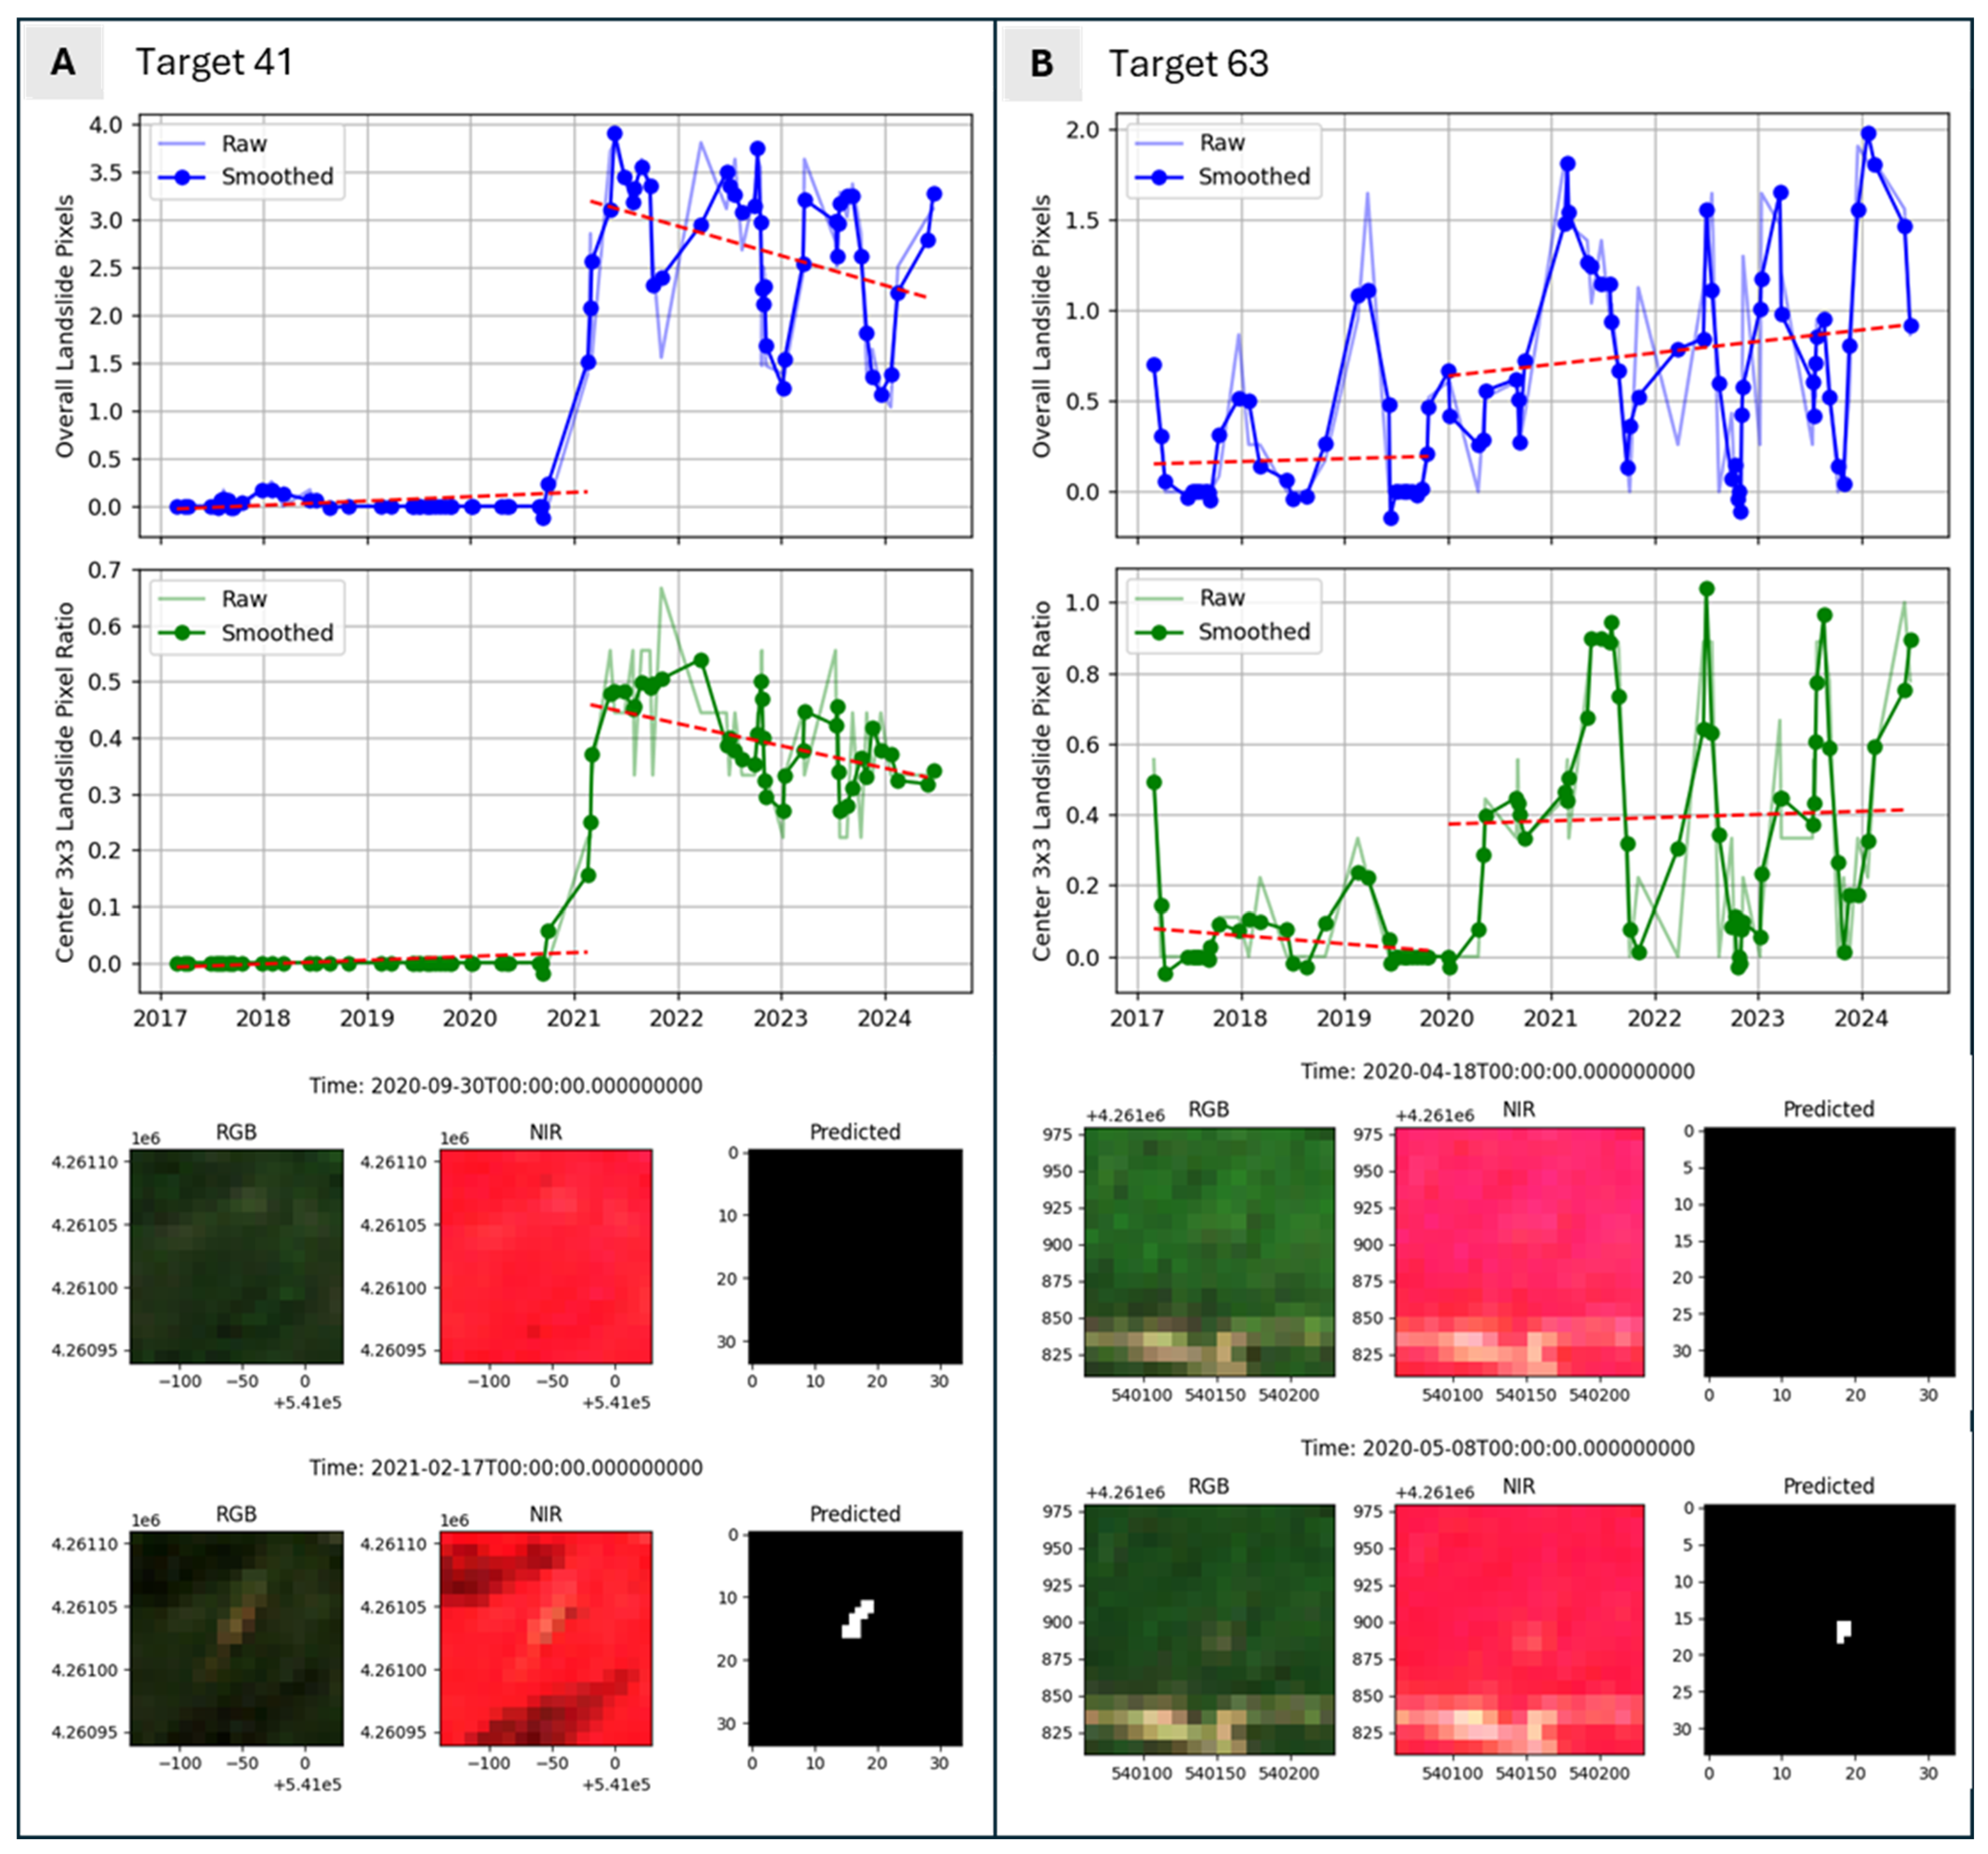
Task: Click the panel B label box
Action: (x=1042, y=64)
